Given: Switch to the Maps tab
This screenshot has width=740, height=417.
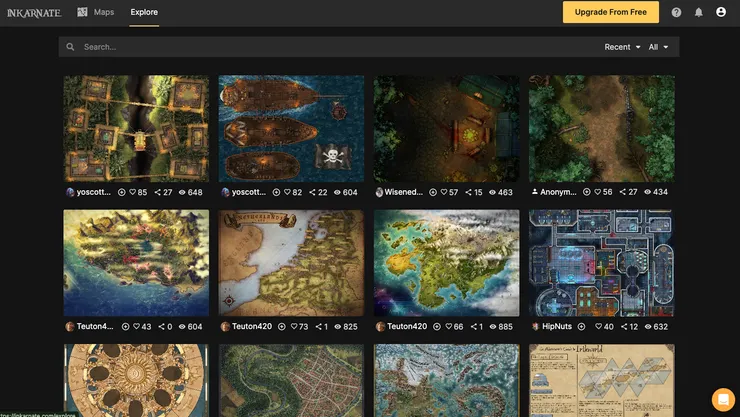Looking at the screenshot, I should coord(96,12).
